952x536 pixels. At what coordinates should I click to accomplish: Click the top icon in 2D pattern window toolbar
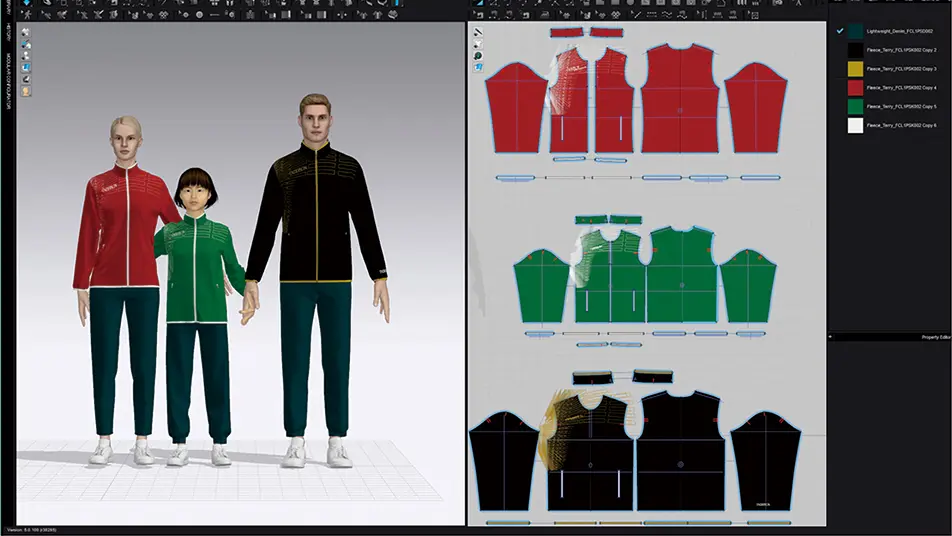[x=478, y=31]
